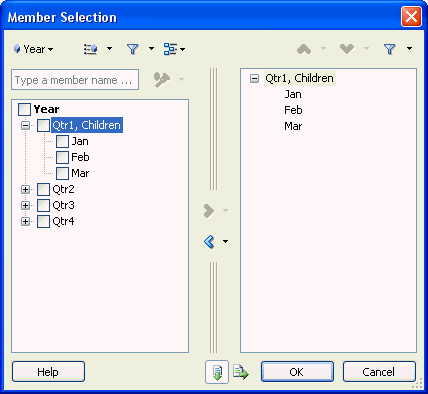The image size is (428, 394).
Task: Check the Mar checkbox
Action: pyautogui.click(x=62, y=173)
